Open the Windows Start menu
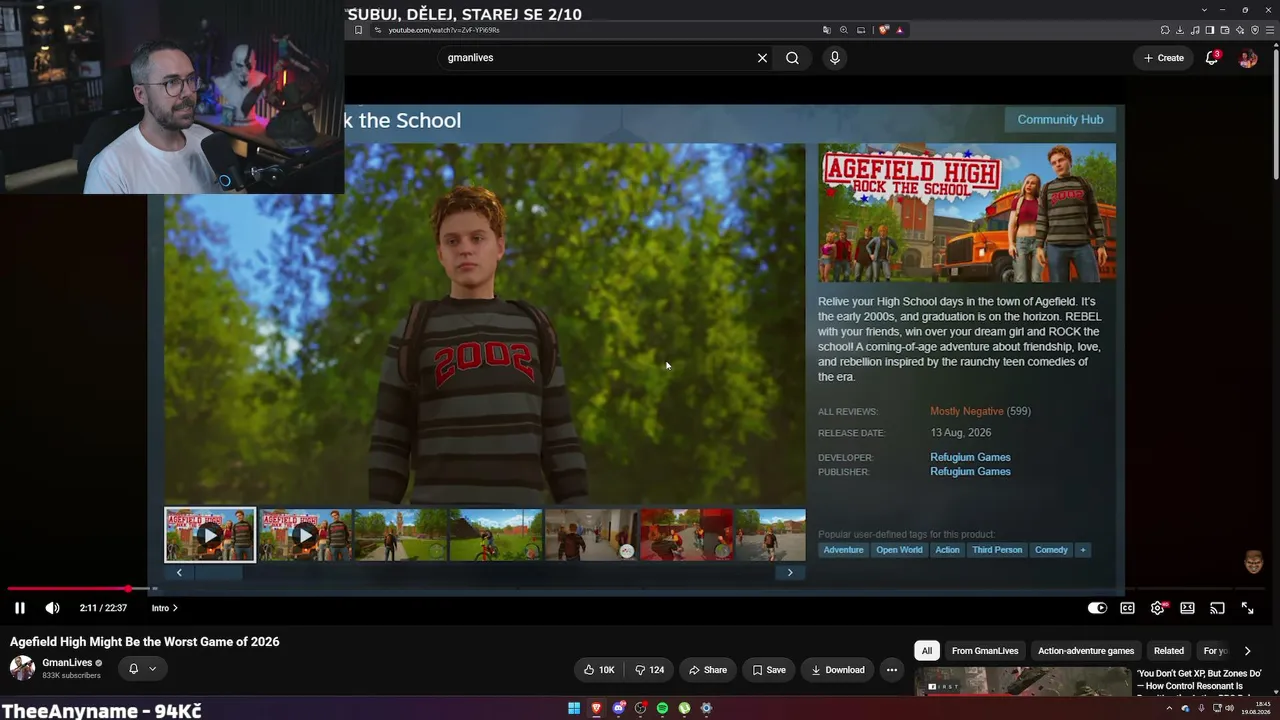 click(x=574, y=708)
